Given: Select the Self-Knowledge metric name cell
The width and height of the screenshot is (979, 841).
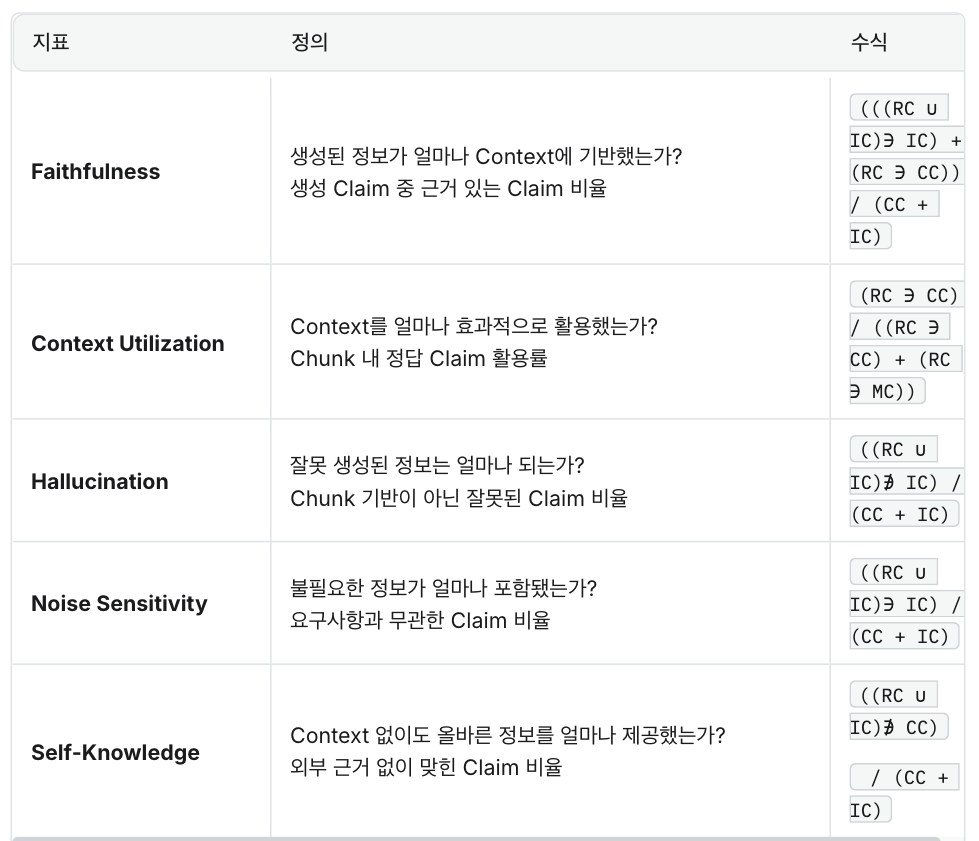Looking at the screenshot, I should [115, 753].
